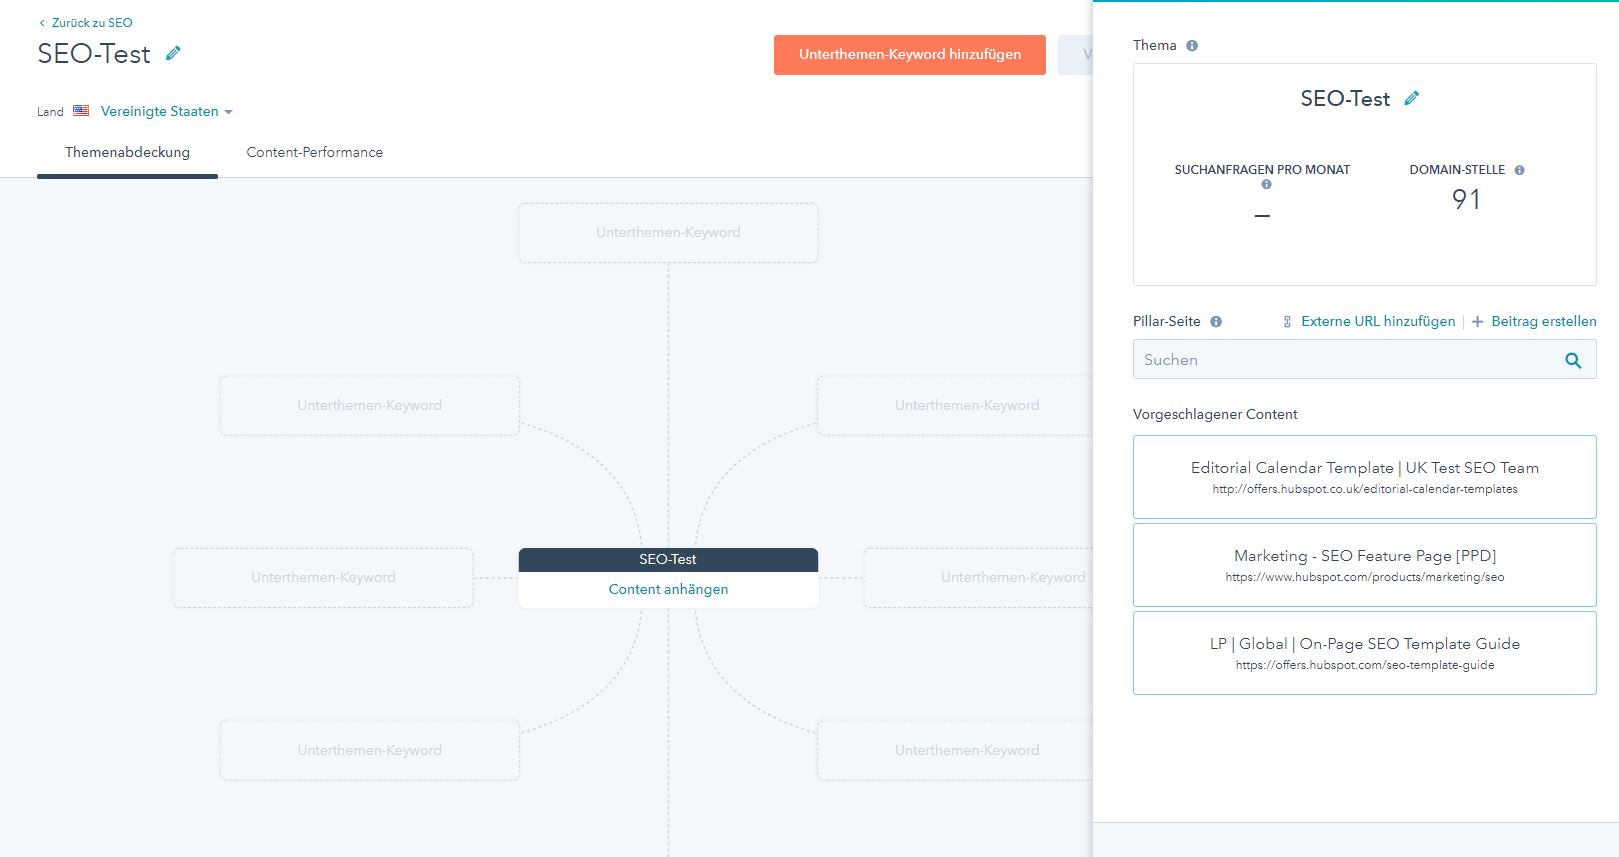Image resolution: width=1619 pixels, height=857 pixels.
Task: Focus the Suchen pillar page search field
Action: pos(1345,360)
